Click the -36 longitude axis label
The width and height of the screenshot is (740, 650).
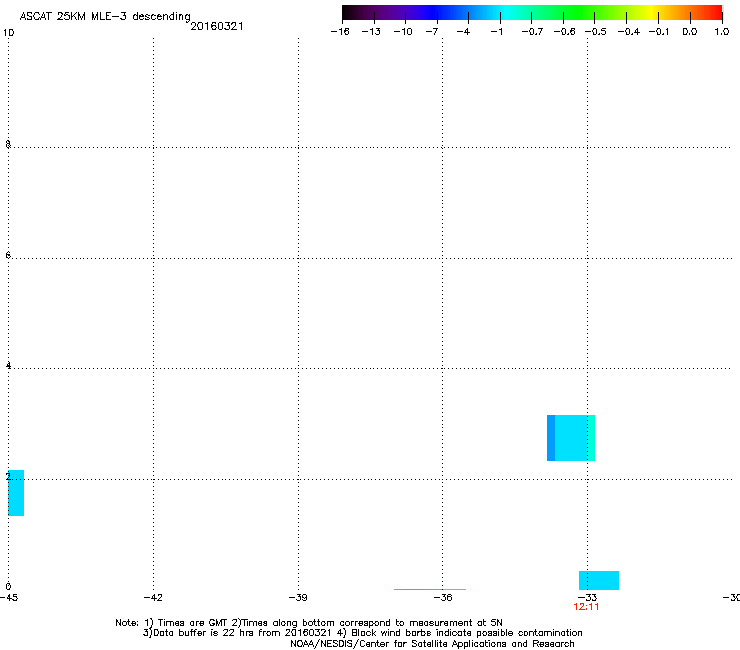coord(443,598)
